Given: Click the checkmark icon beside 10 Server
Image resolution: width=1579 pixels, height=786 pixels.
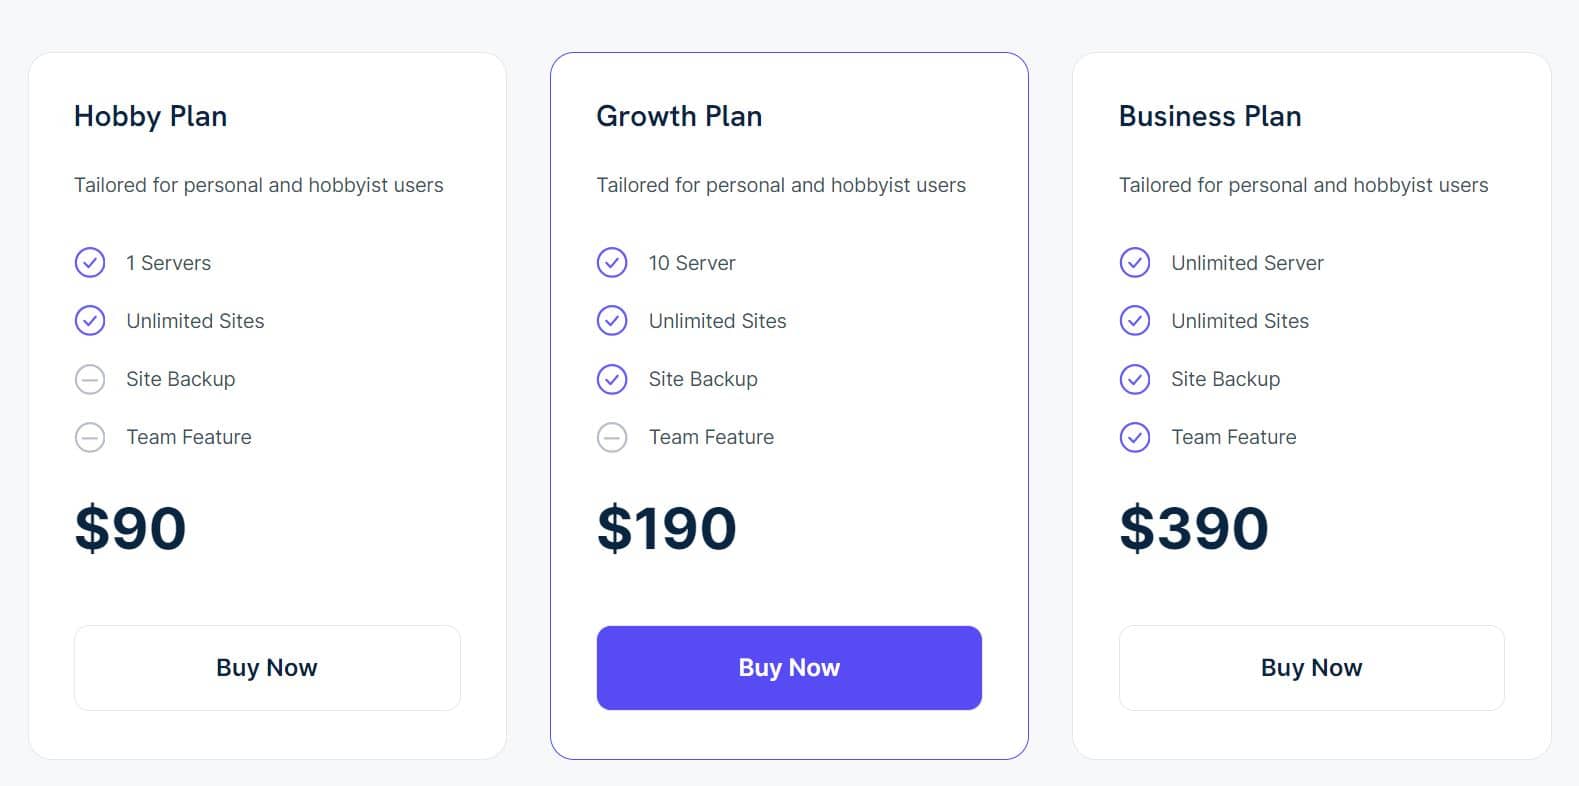Looking at the screenshot, I should tap(612, 263).
